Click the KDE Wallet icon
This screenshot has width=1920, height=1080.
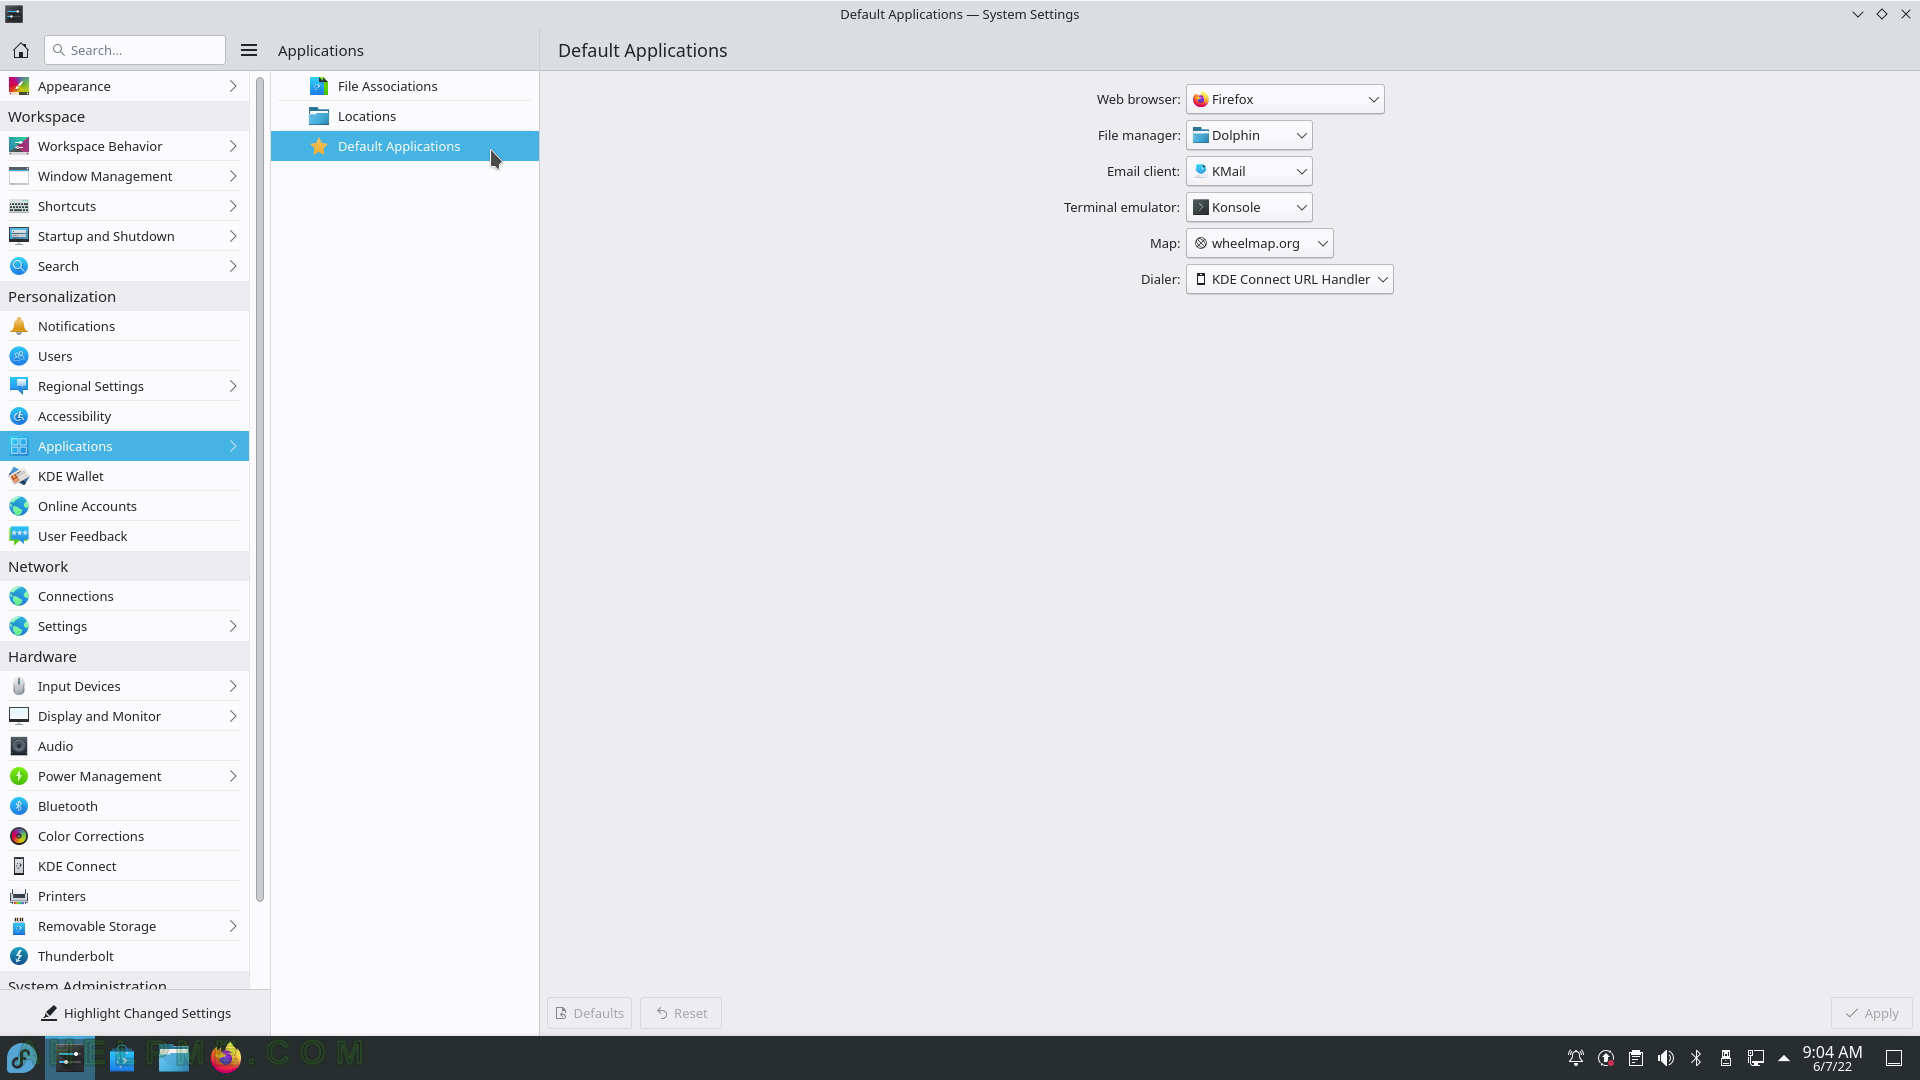[x=19, y=476]
